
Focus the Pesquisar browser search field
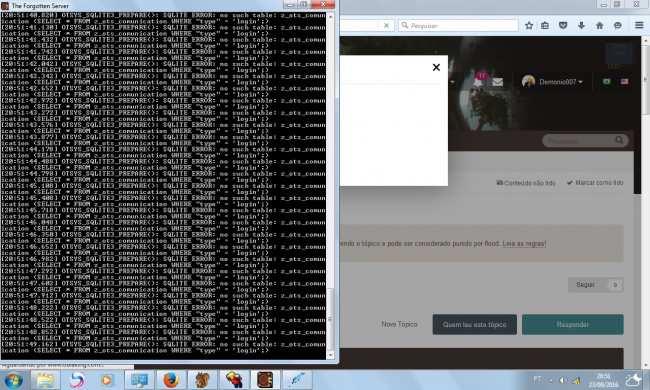tap(458, 25)
